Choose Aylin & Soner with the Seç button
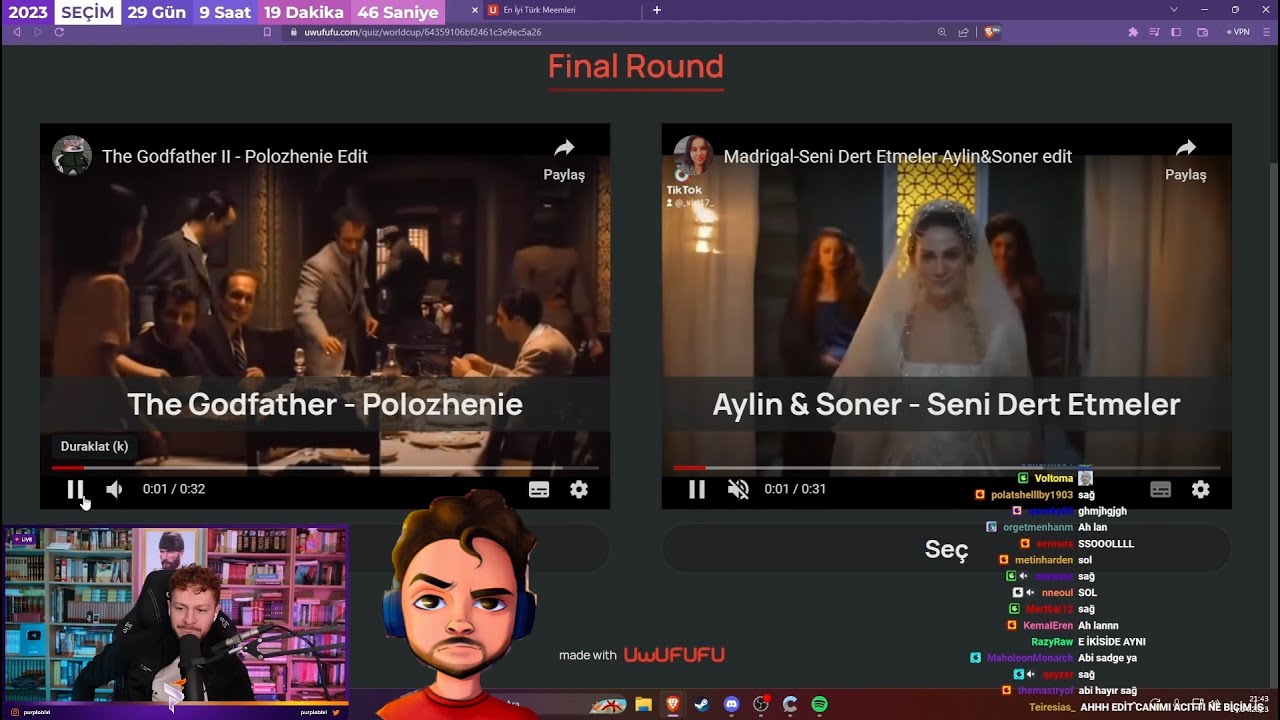1280x720 pixels. [x=946, y=549]
